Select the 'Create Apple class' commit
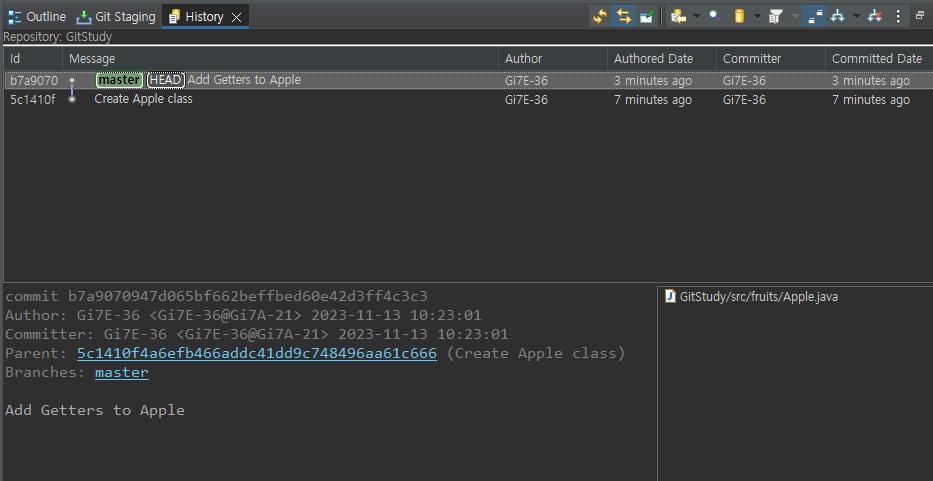Screen dimensions: 933x481 [x=143, y=99]
